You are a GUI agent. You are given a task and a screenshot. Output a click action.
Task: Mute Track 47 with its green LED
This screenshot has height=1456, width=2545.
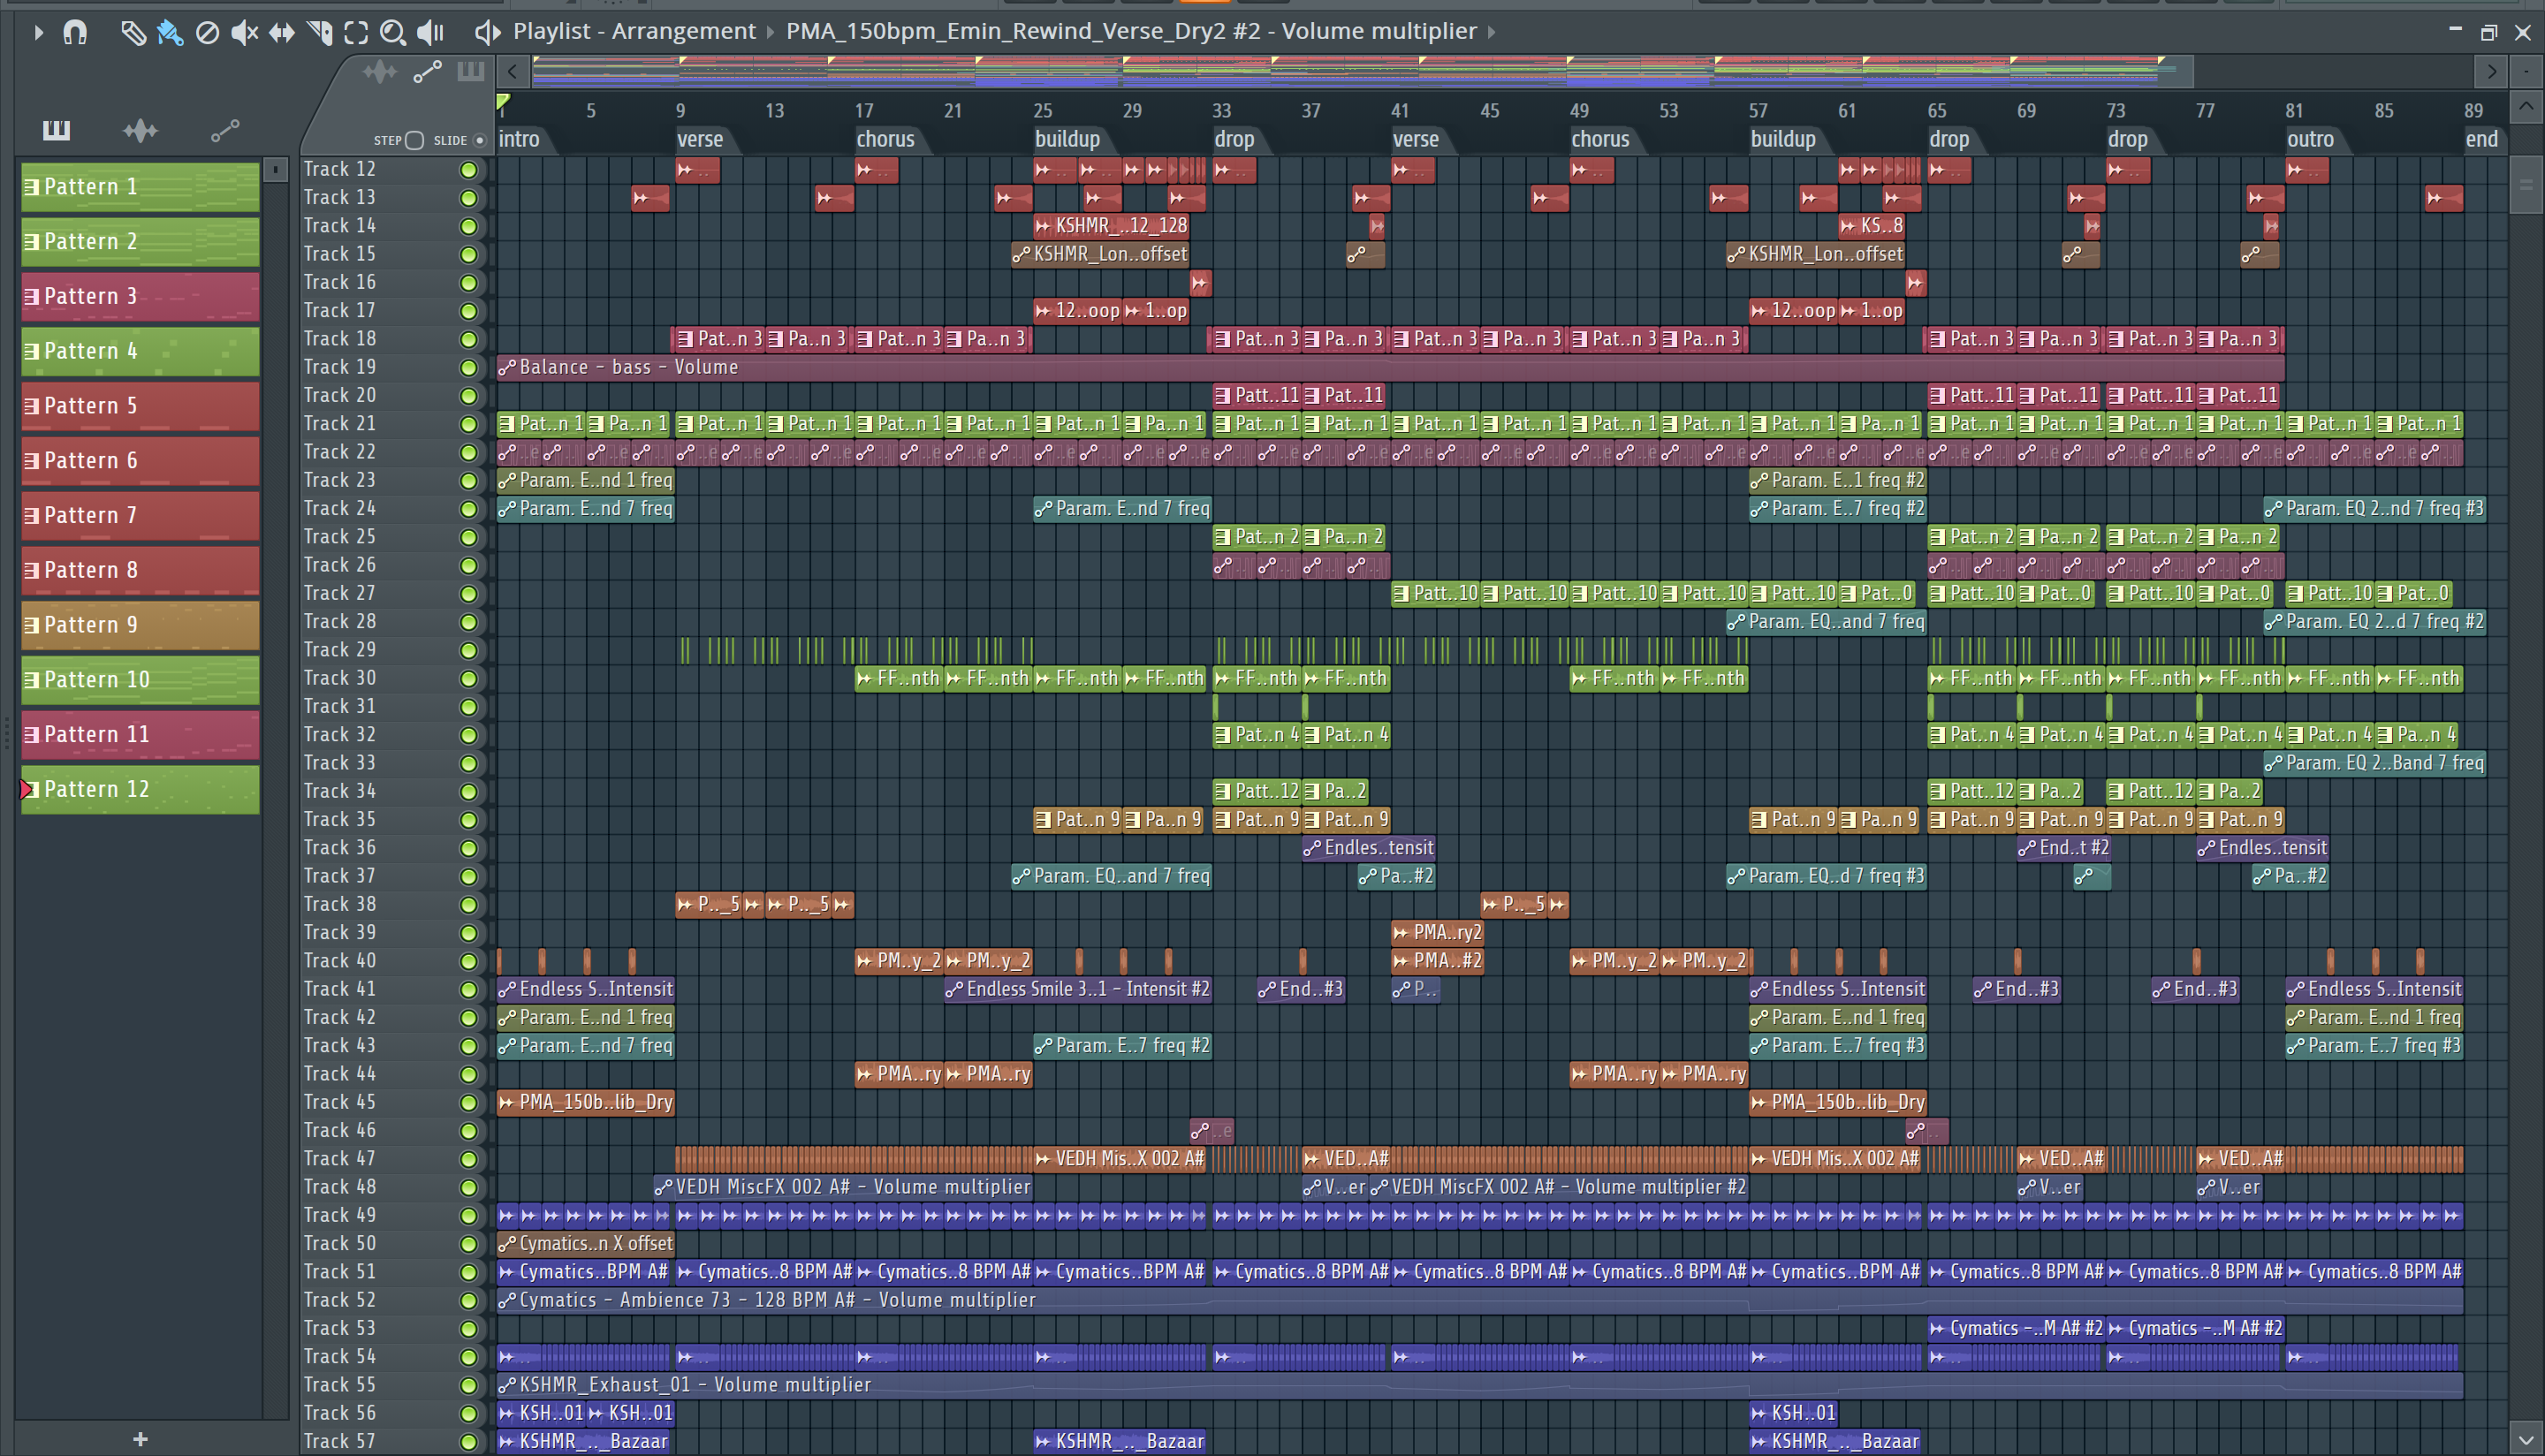468,1159
